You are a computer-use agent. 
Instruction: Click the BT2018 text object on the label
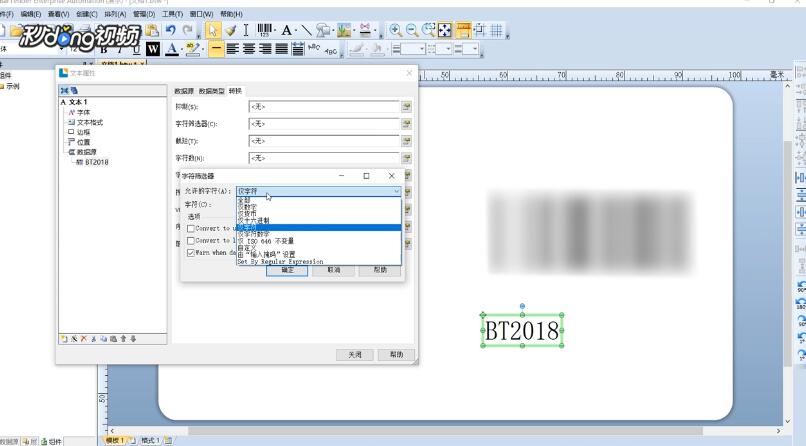pos(522,330)
